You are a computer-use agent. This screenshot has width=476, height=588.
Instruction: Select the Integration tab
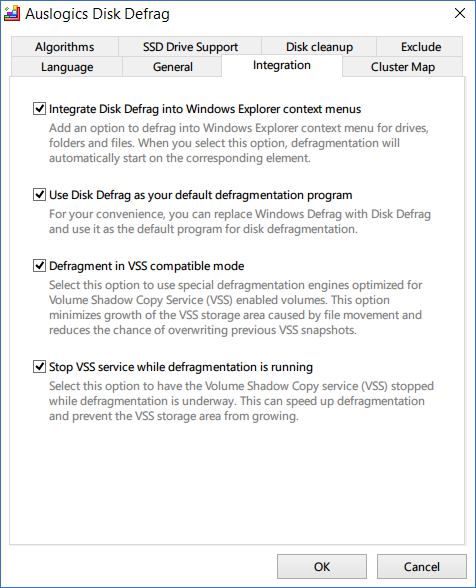coord(282,66)
